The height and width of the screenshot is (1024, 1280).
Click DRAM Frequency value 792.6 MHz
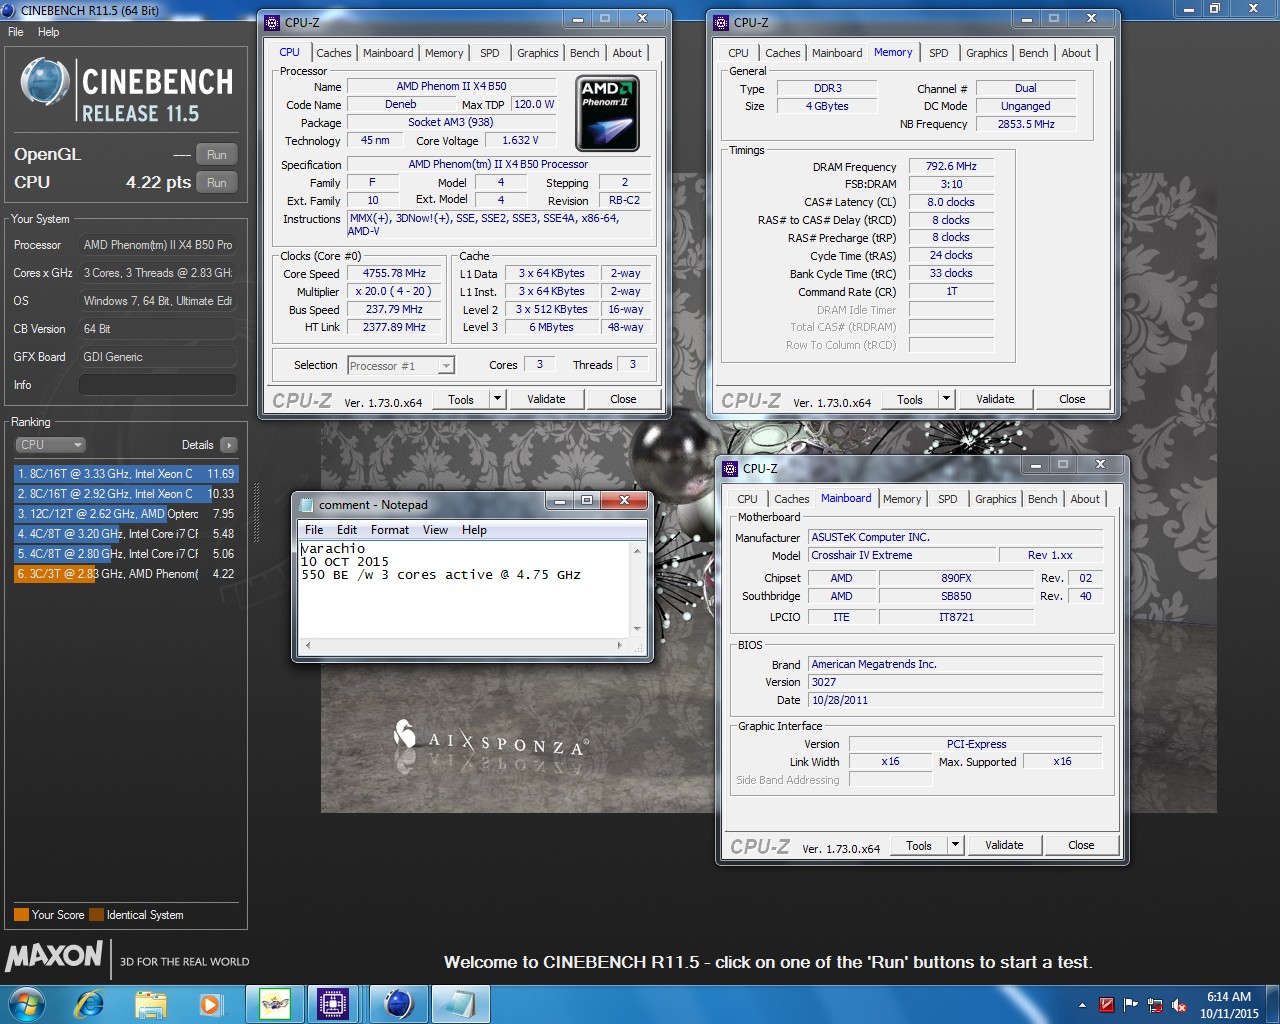(951, 166)
